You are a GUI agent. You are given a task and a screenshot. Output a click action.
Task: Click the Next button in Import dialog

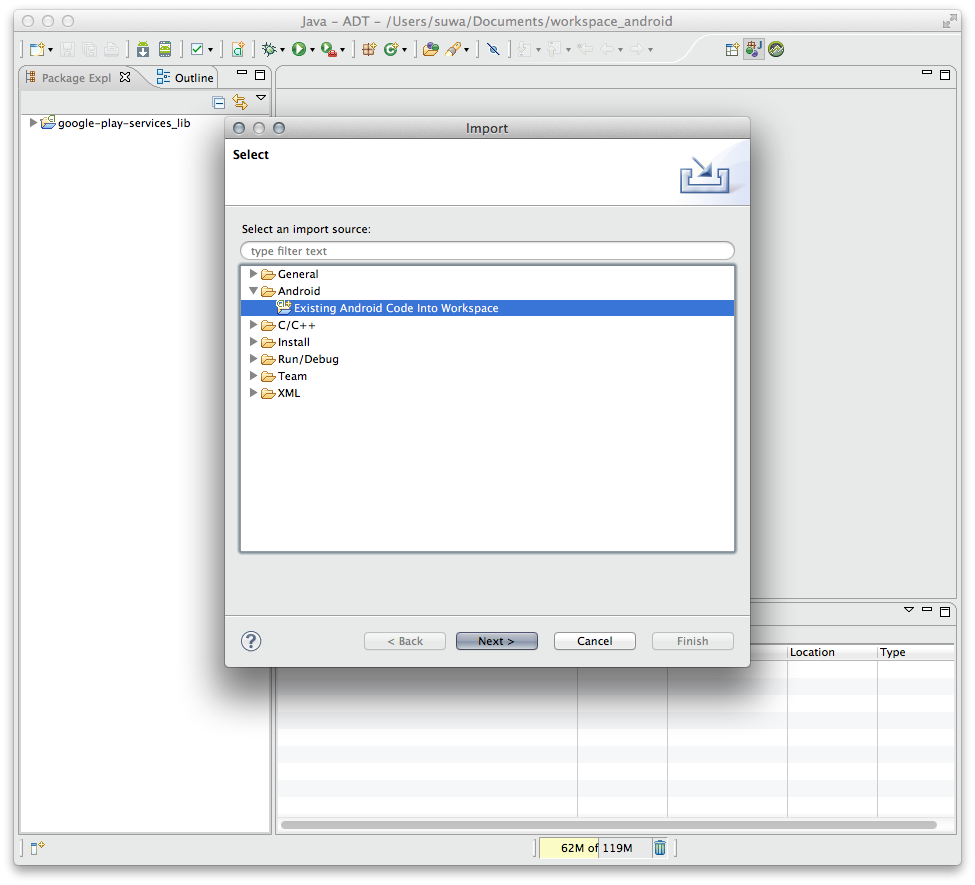tap(496, 641)
